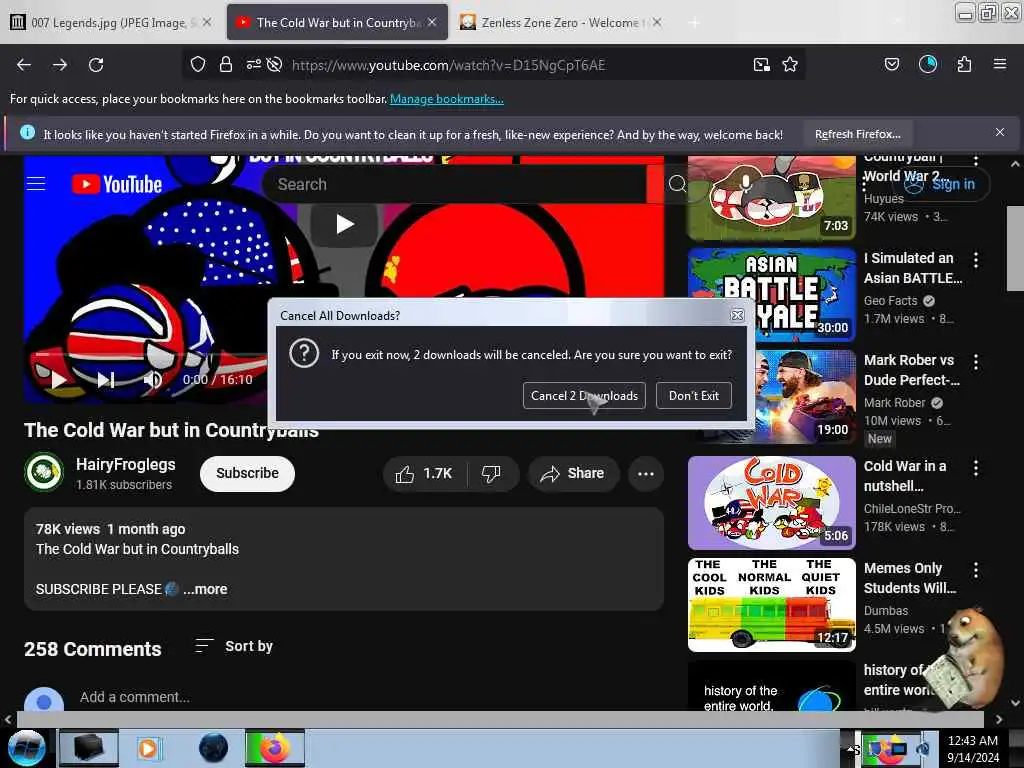
Task: Open options menu for Mark Rober video
Action: (976, 362)
